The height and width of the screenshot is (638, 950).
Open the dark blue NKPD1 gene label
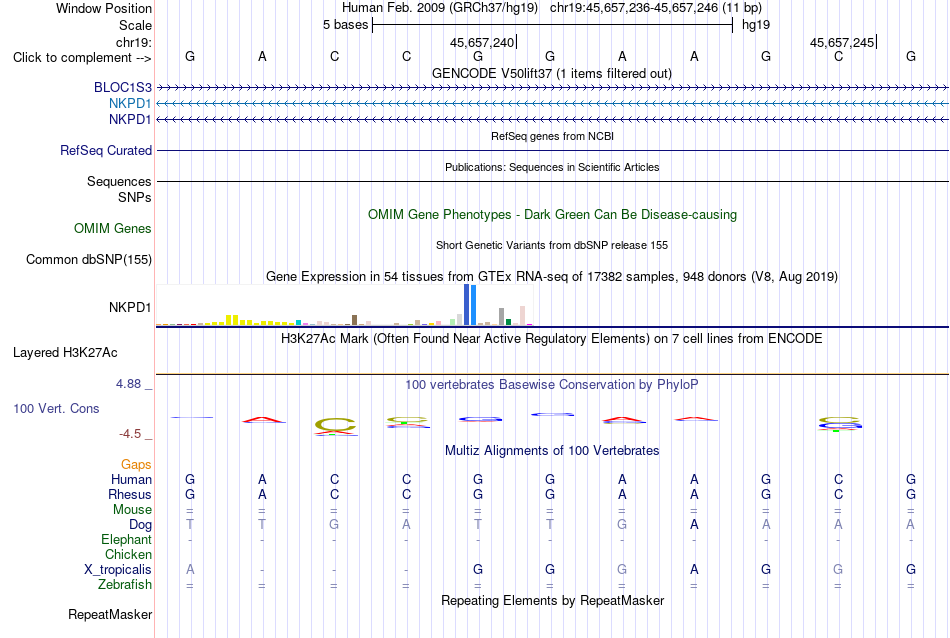[130, 119]
